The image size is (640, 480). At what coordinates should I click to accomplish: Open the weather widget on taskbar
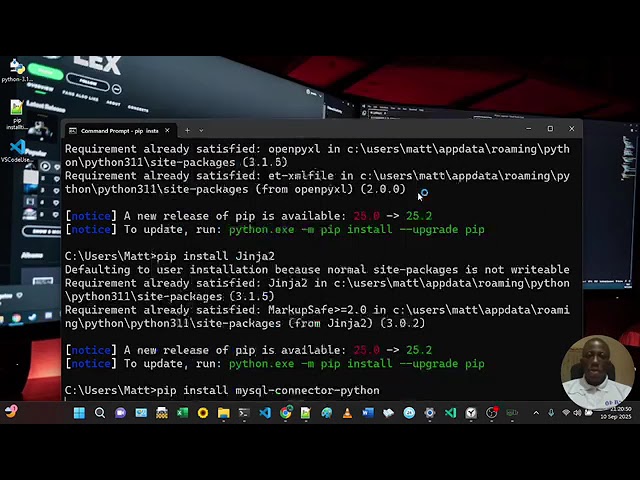[11, 411]
